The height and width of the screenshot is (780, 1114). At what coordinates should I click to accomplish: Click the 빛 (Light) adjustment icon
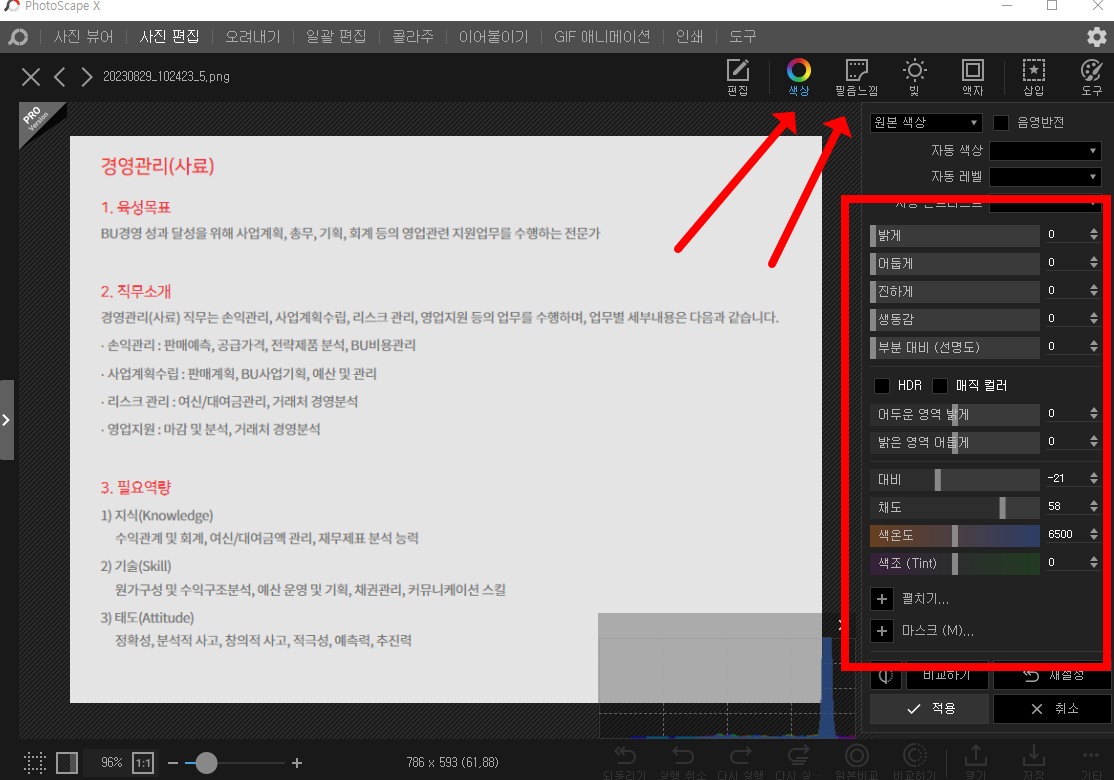[914, 76]
